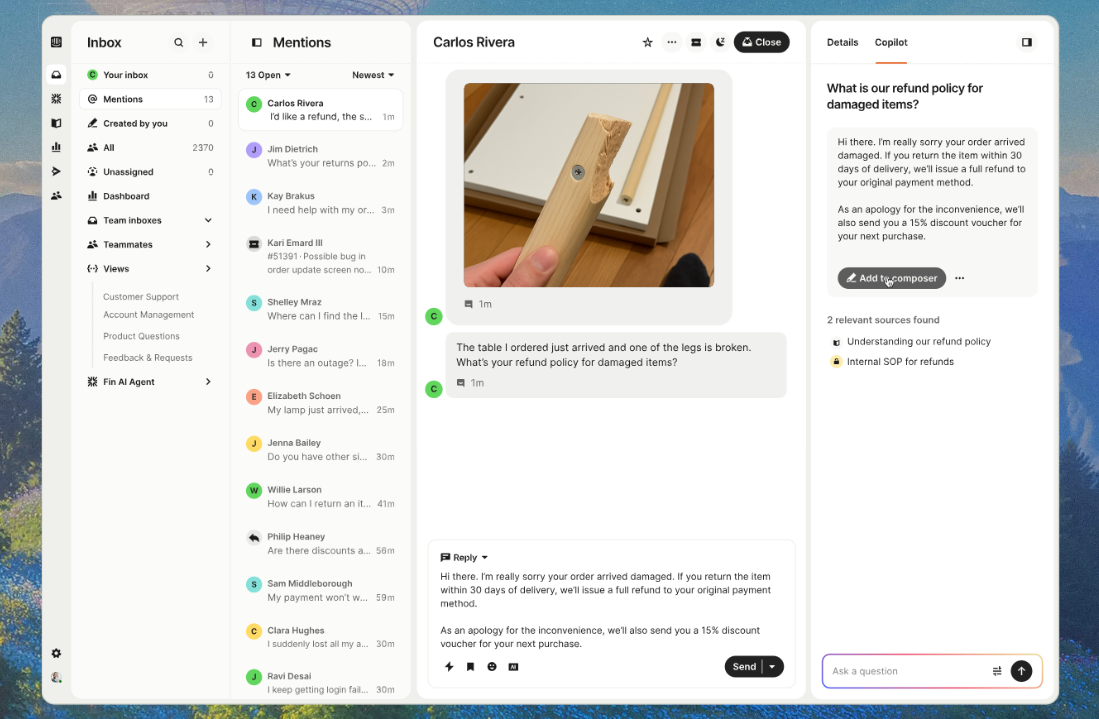Click the bookmark icon in the composer toolbar
Viewport: 1099px width, 719px height.
coord(470,667)
